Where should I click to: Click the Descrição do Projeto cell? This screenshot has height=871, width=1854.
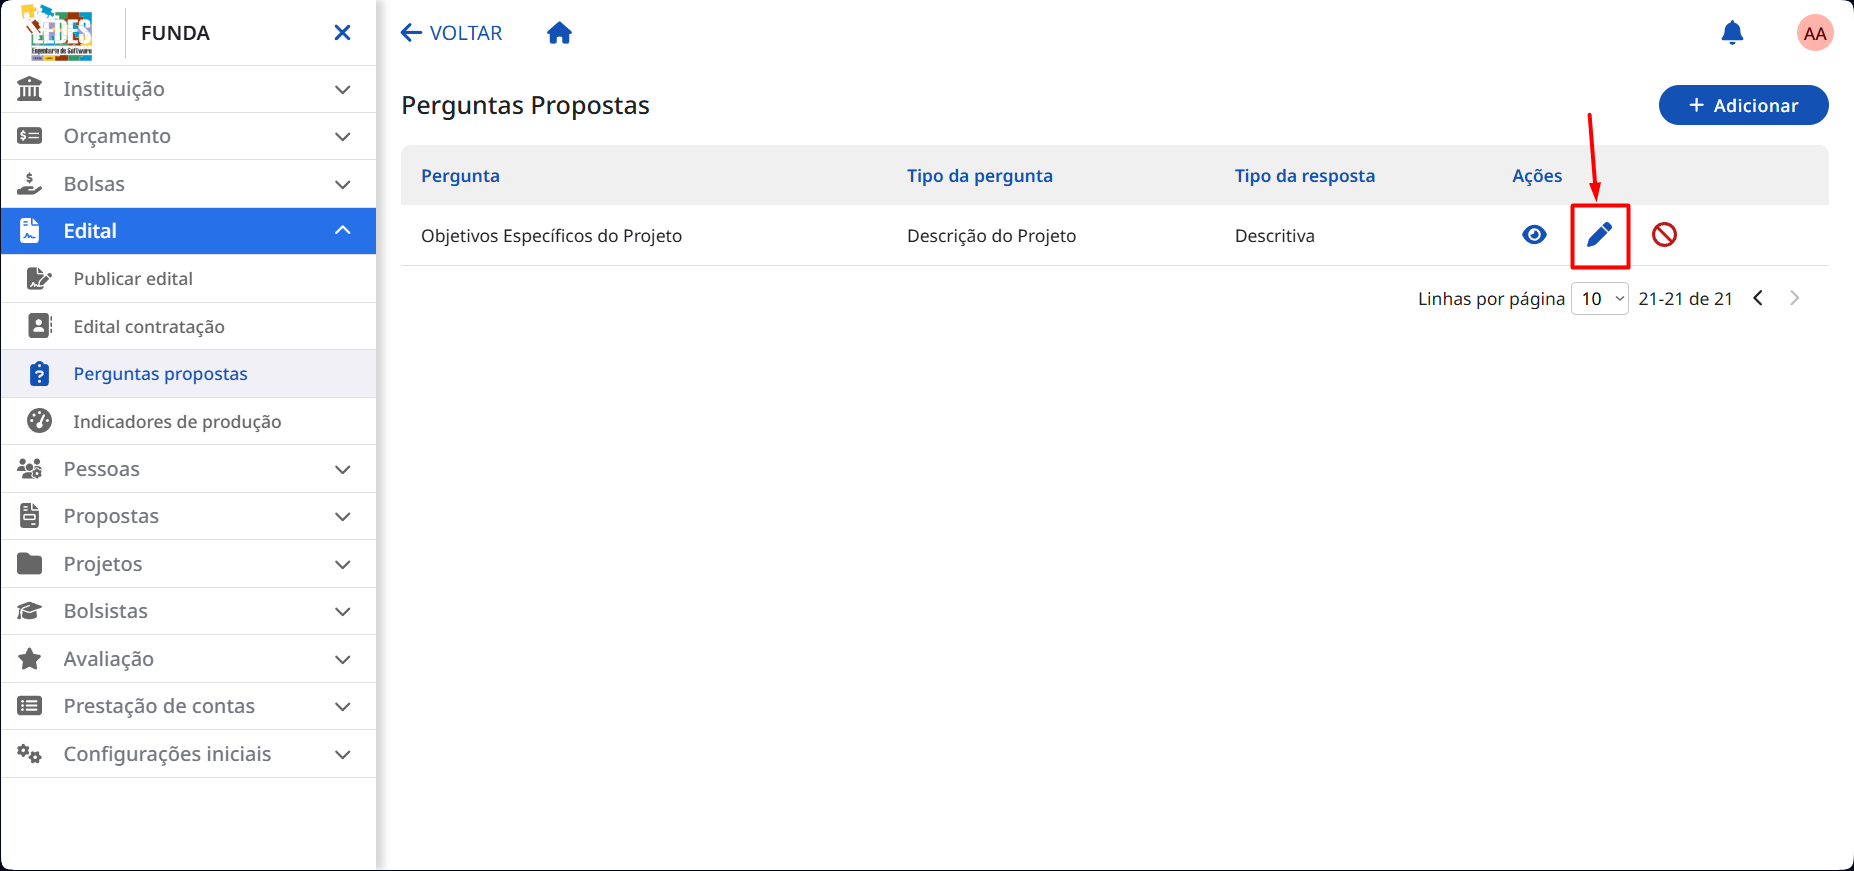(x=992, y=236)
